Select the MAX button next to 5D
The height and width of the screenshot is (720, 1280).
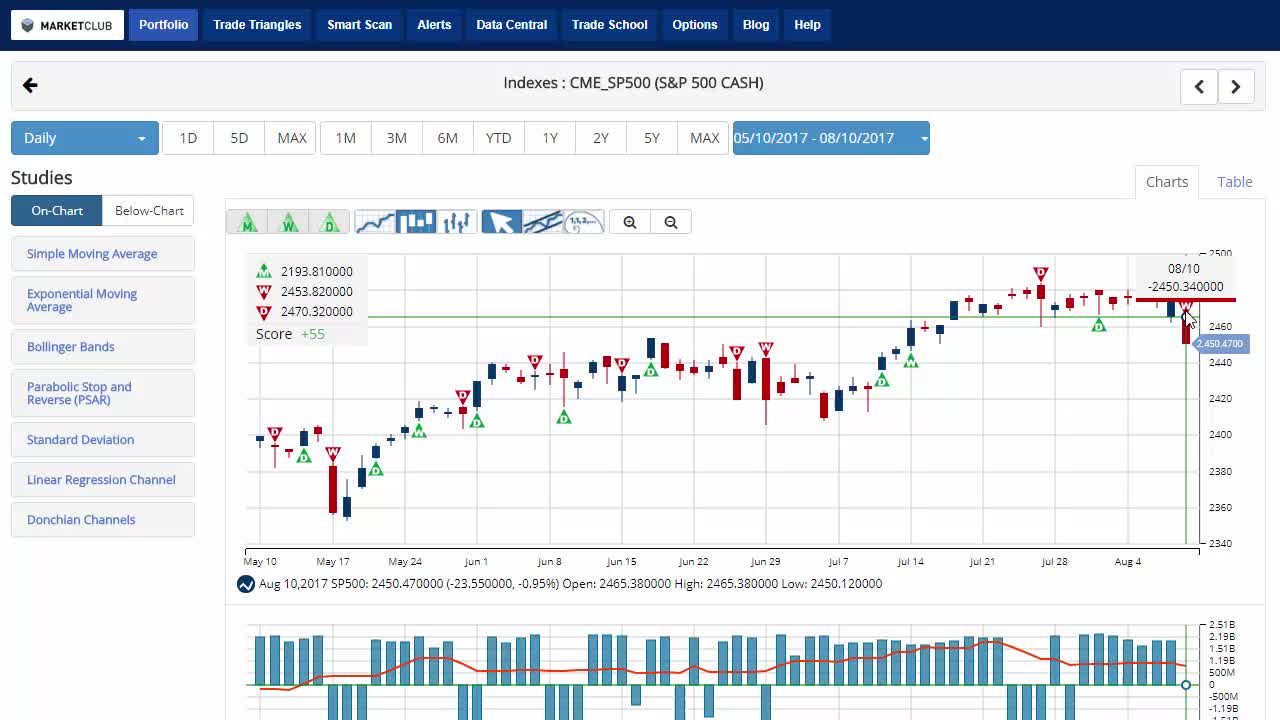[x=291, y=138]
